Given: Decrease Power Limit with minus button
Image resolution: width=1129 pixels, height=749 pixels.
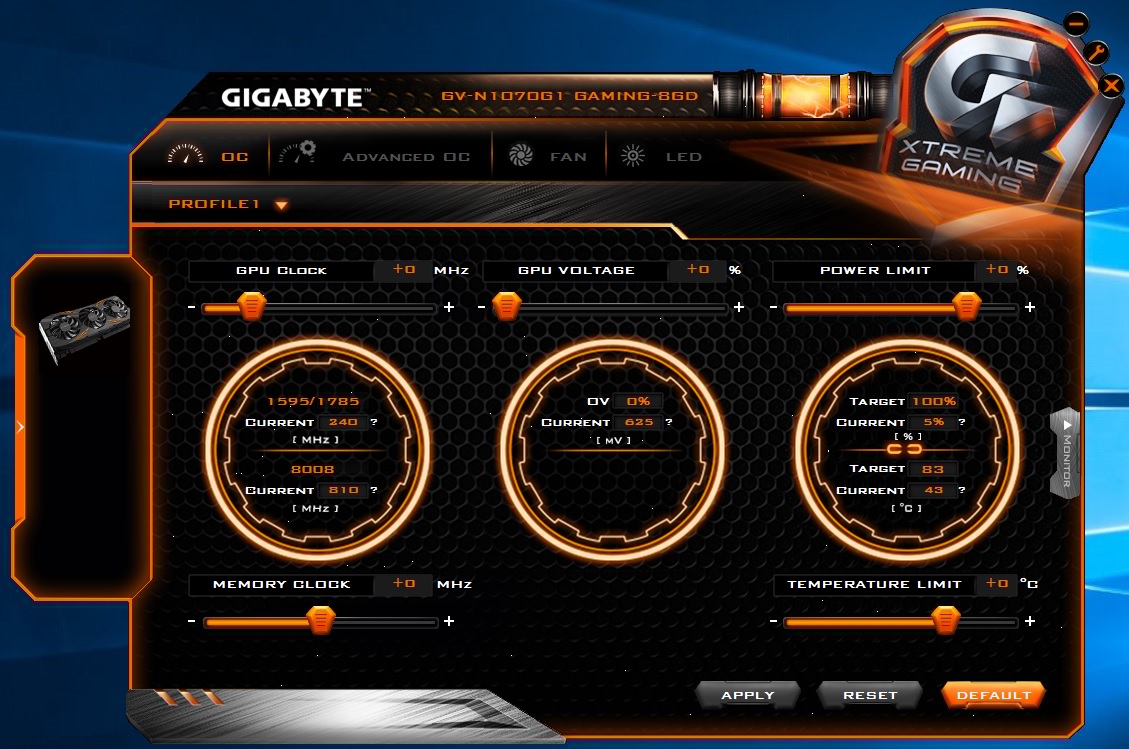Looking at the screenshot, I should (773, 308).
